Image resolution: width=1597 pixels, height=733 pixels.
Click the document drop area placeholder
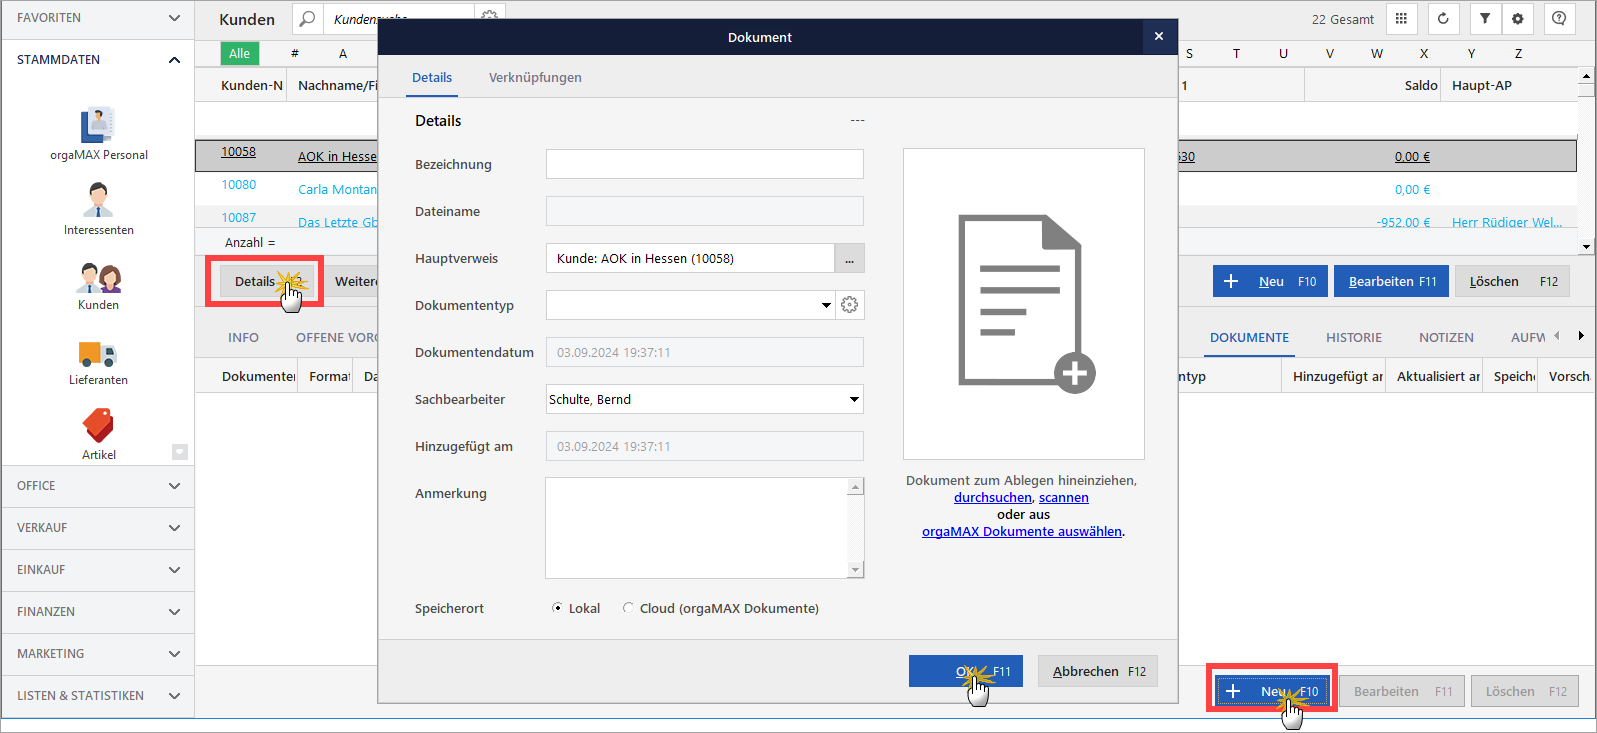(x=1023, y=304)
